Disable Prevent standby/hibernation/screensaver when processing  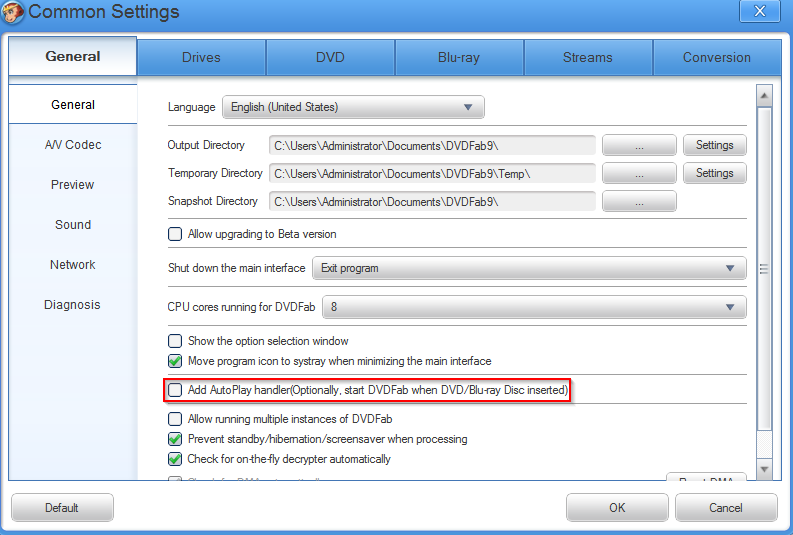pos(175,439)
